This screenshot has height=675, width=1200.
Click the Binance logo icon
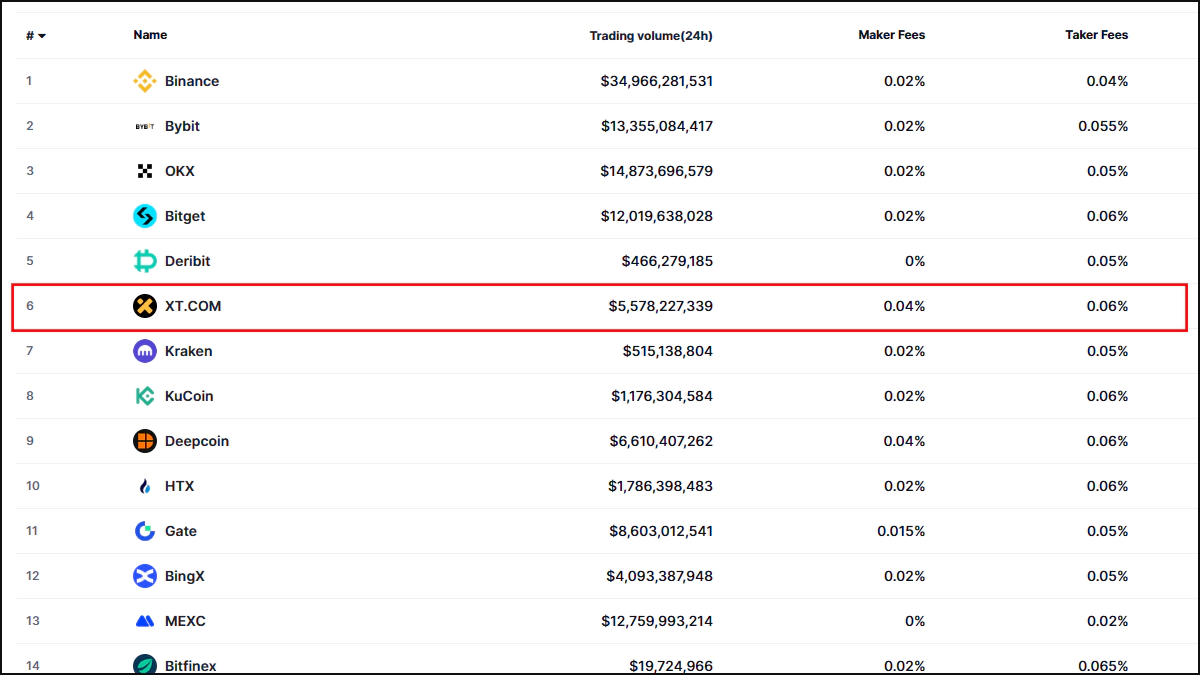tap(145, 81)
